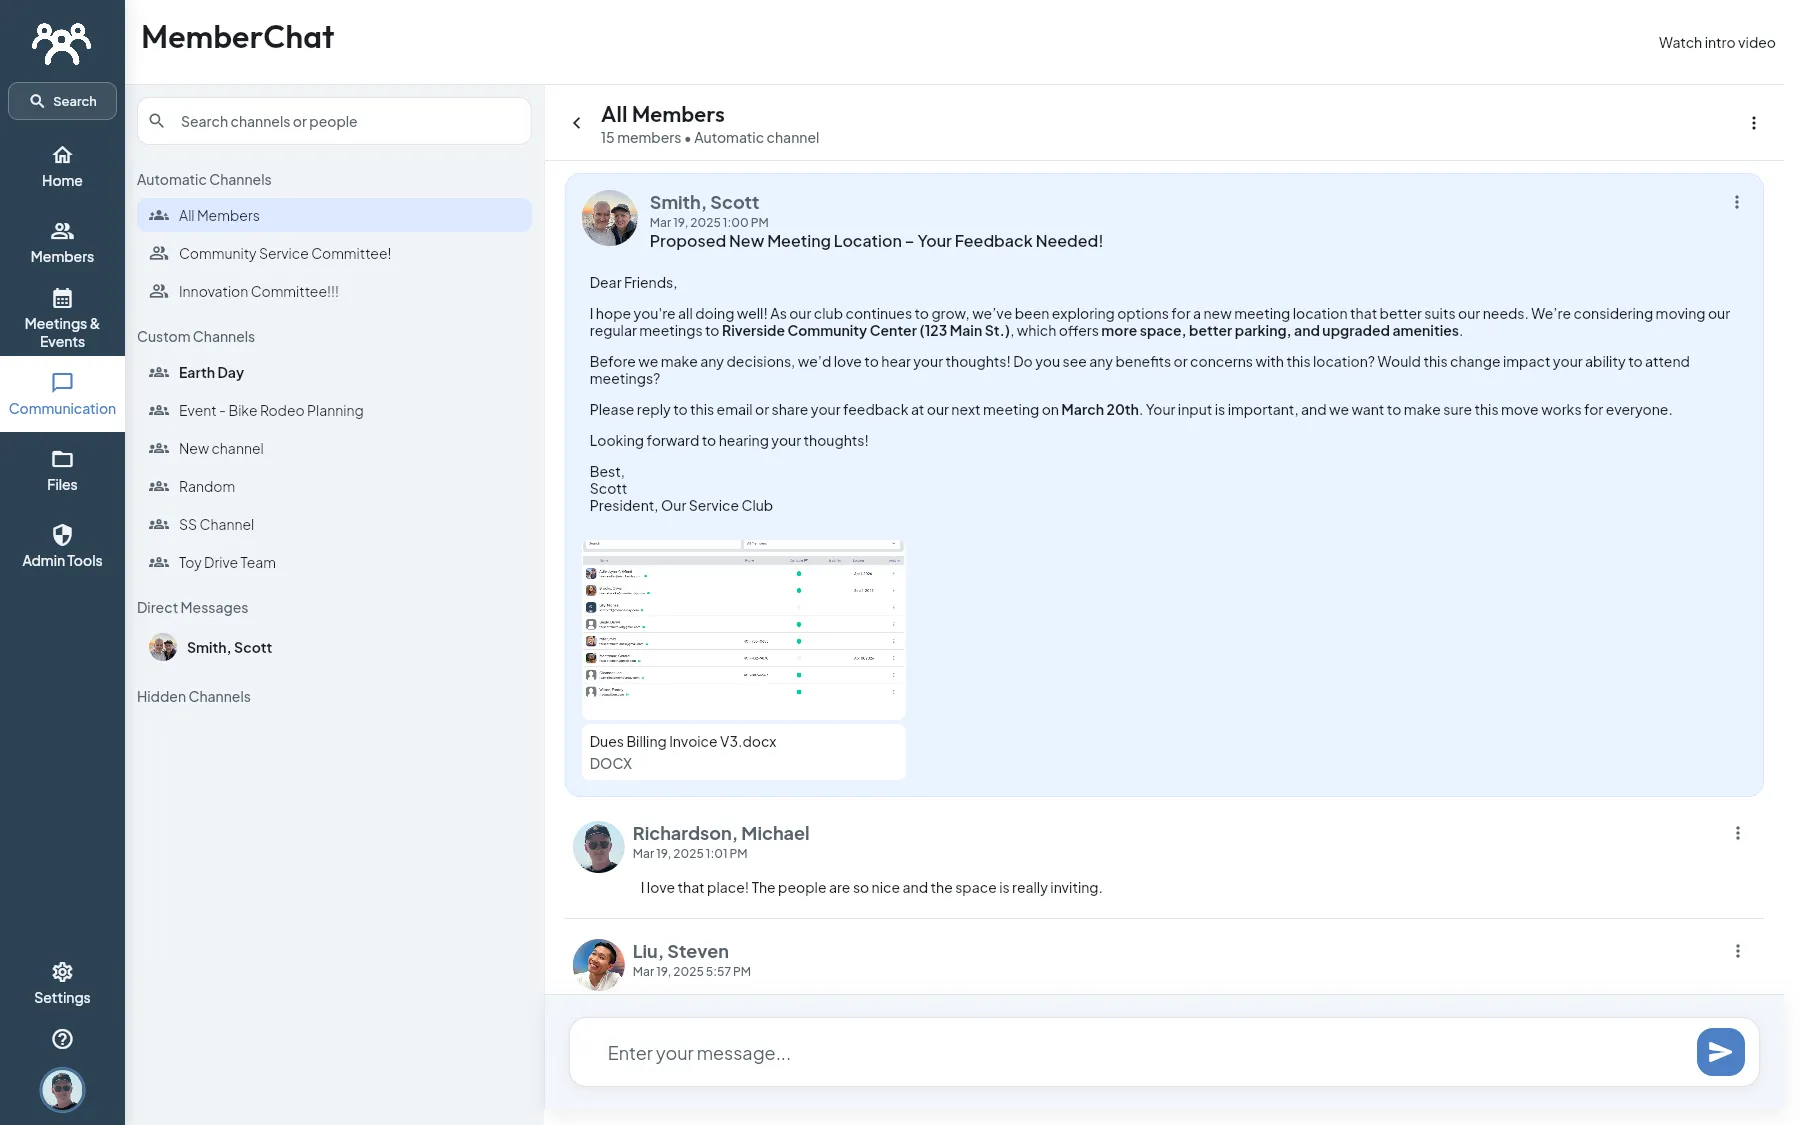
Task: Open options for Scott Smith's message
Action: pyautogui.click(x=1736, y=202)
